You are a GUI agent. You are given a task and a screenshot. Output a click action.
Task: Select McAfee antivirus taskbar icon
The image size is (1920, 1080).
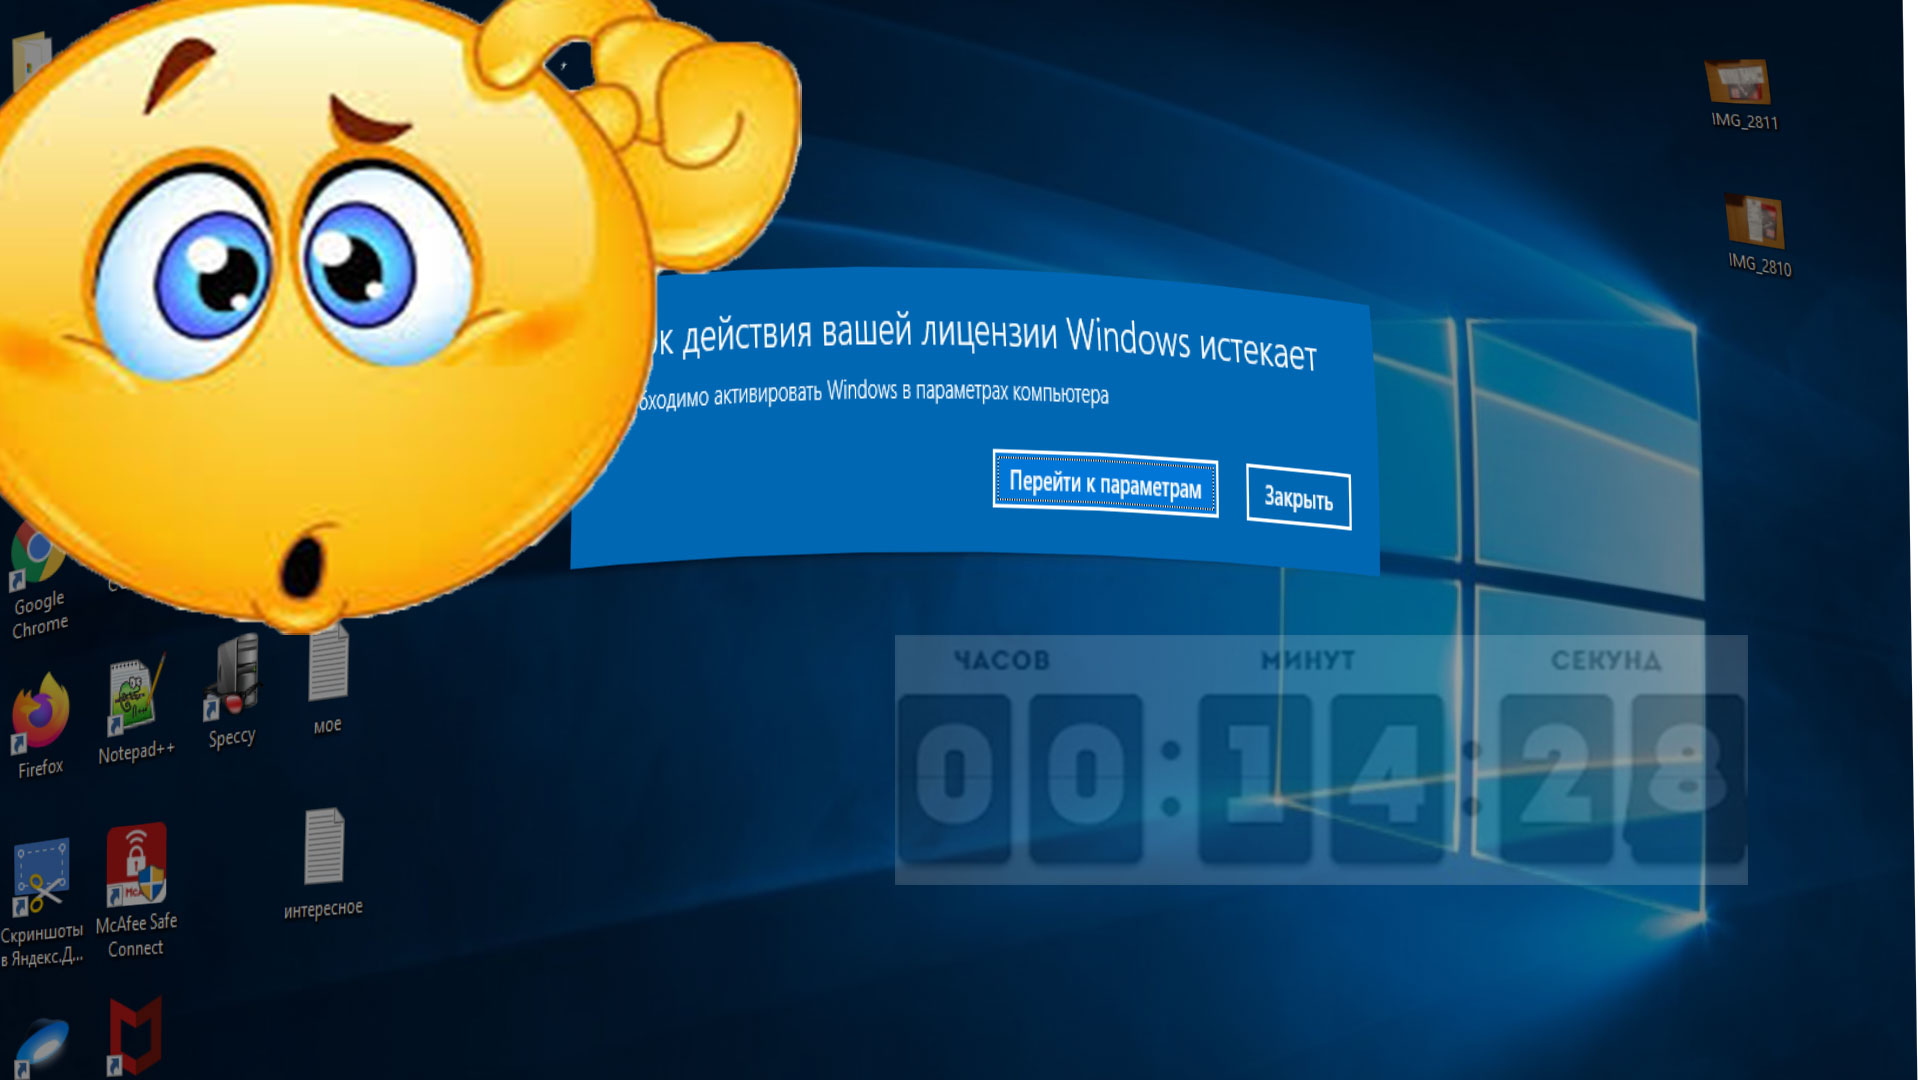pyautogui.click(x=132, y=1035)
